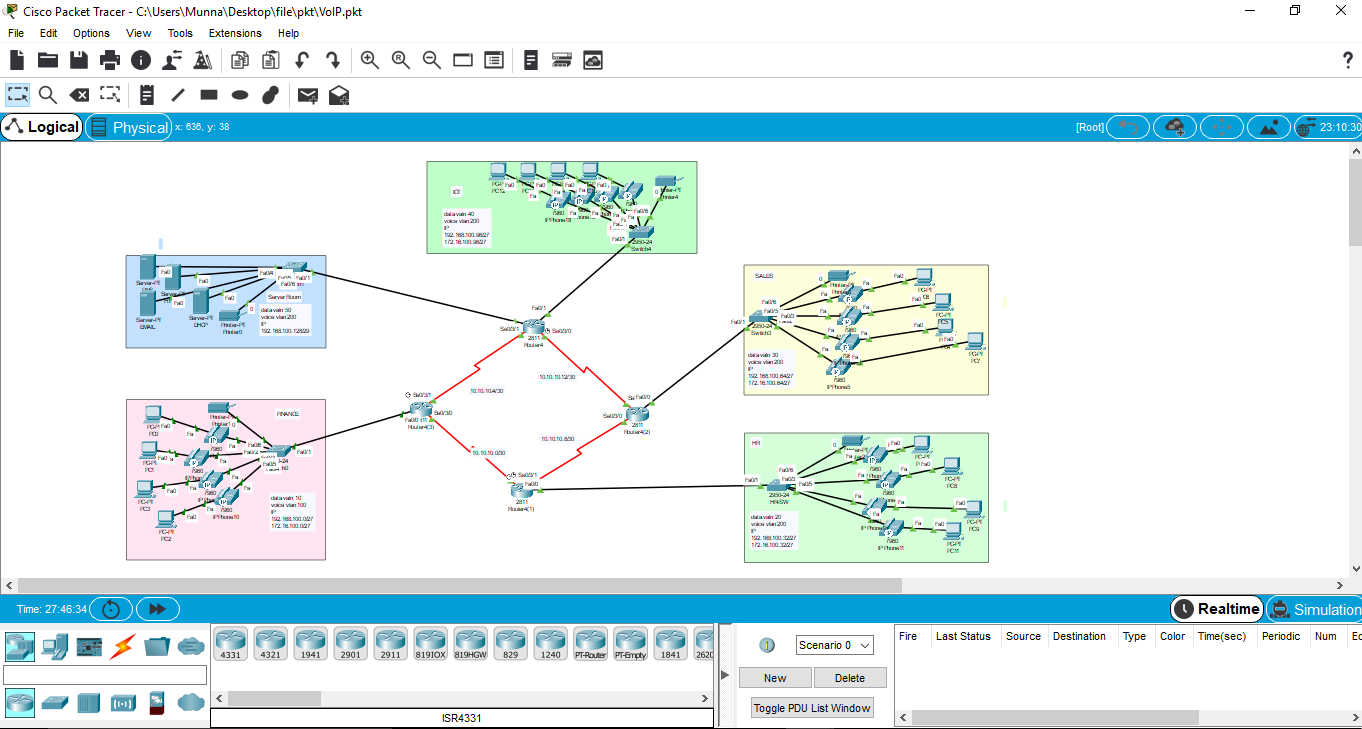Open the View menu
Screen dimensions: 1362x729
point(139,33)
